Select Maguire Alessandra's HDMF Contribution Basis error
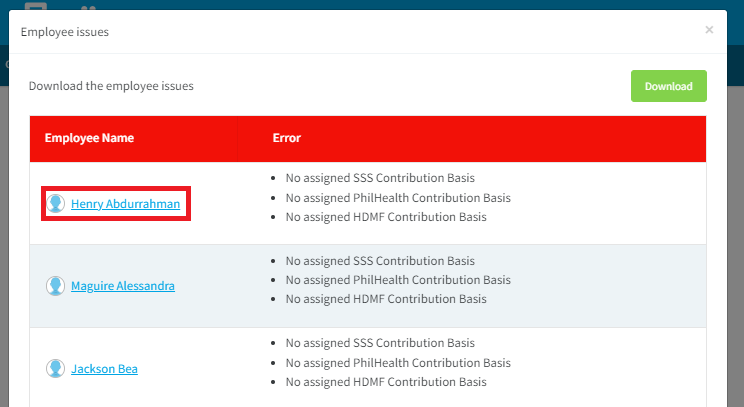 click(386, 299)
